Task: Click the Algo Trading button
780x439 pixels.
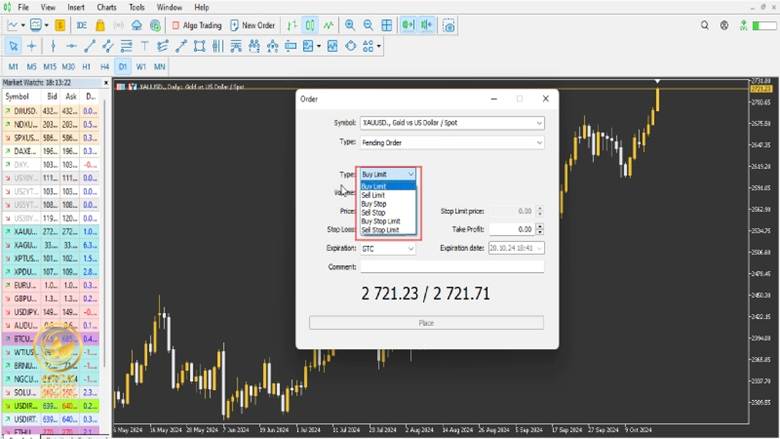Action: point(196,25)
